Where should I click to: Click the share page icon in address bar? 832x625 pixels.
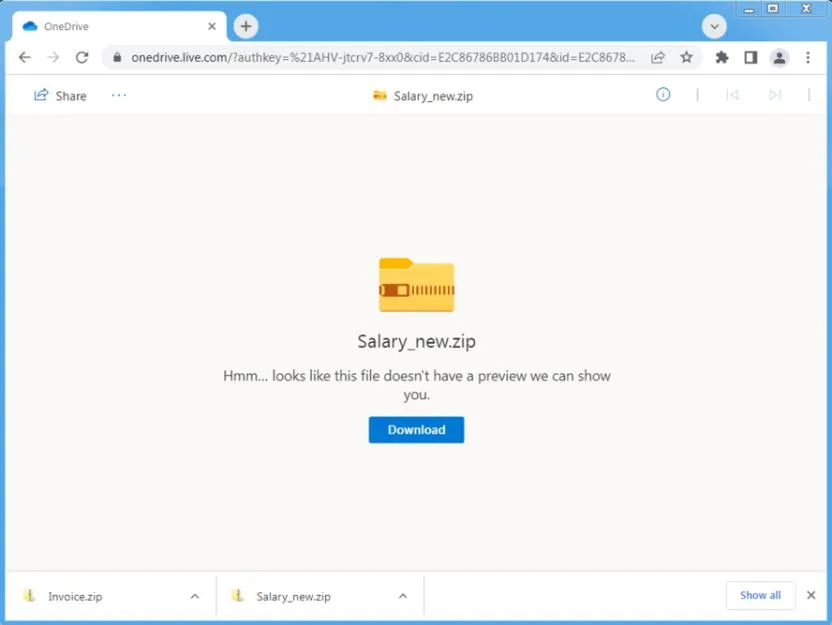(658, 57)
